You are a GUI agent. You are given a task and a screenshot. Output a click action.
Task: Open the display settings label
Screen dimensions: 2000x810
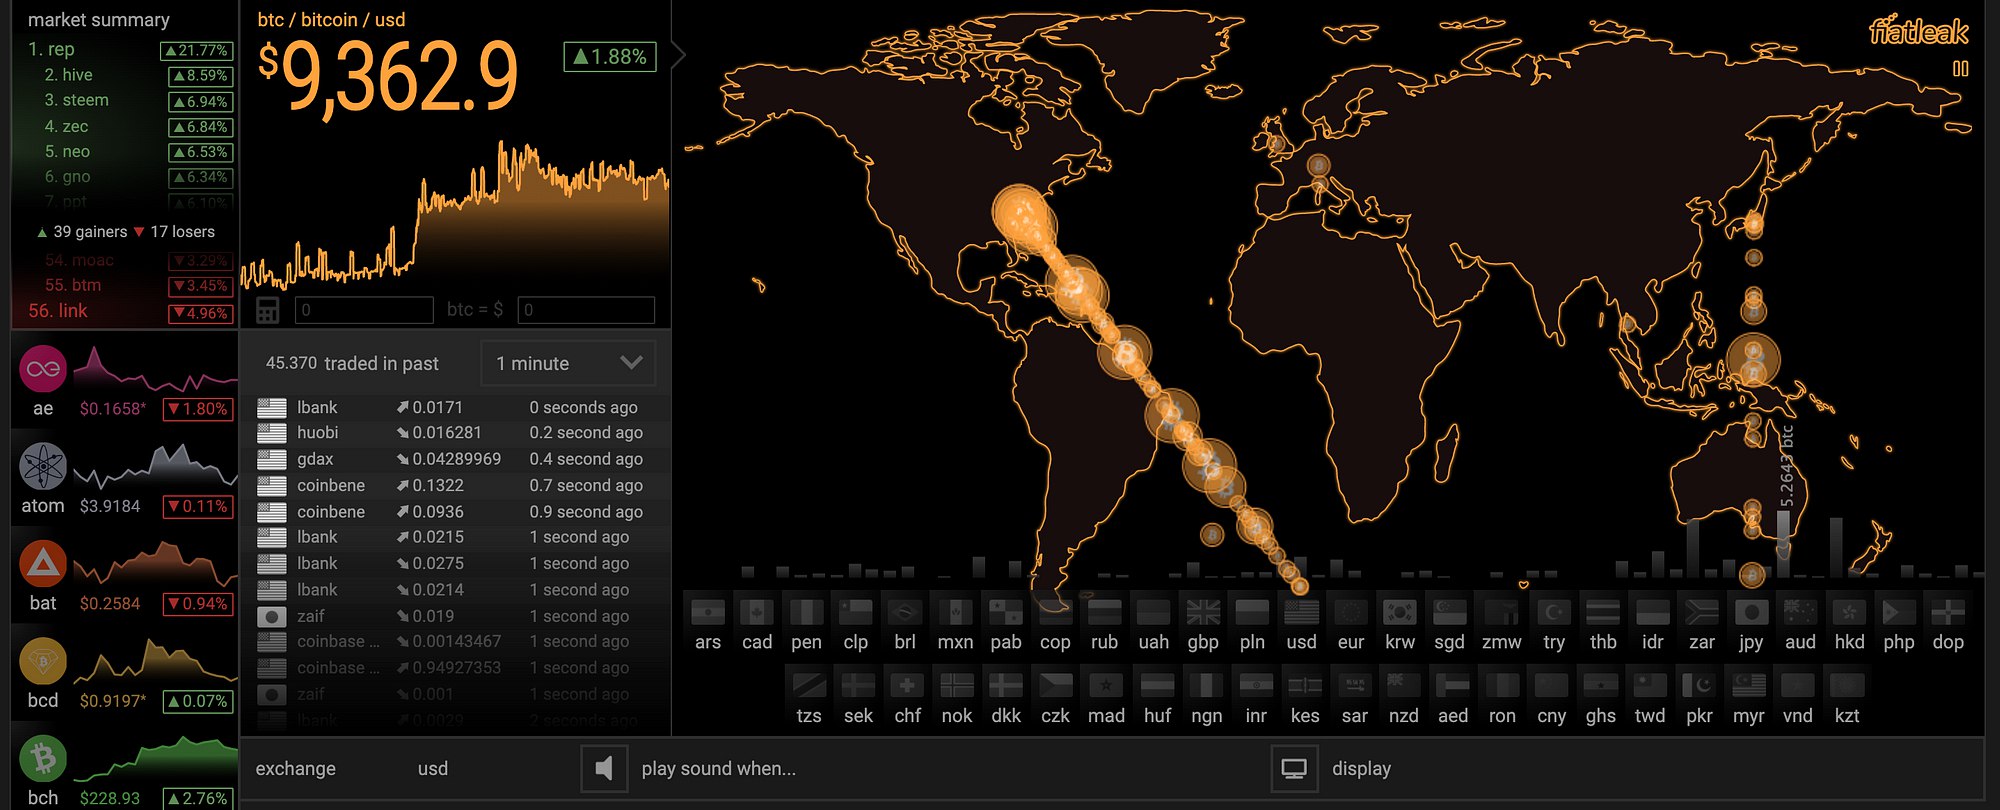tap(1361, 769)
